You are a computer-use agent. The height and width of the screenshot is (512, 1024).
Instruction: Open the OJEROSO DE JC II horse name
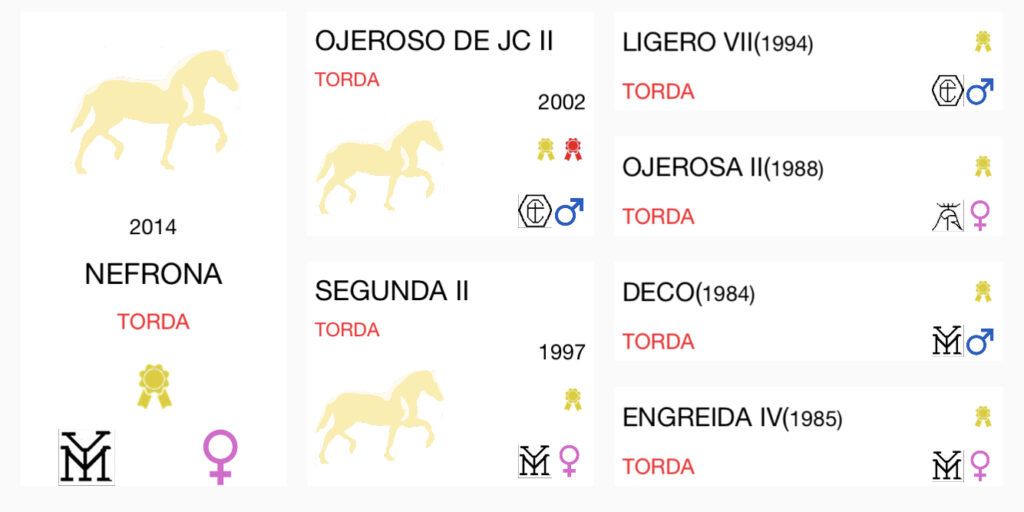pos(434,40)
